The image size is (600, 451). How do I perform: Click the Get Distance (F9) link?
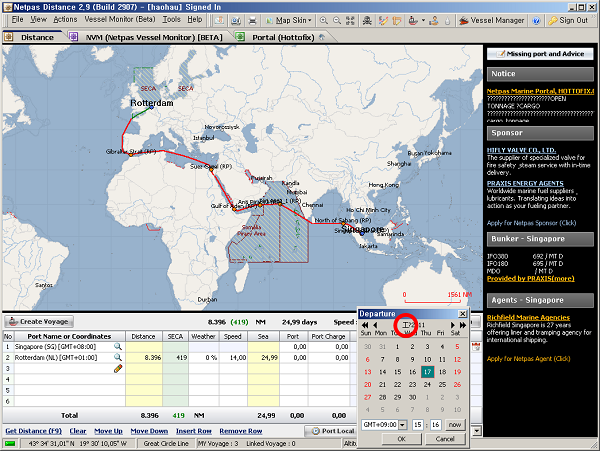tap(32, 431)
